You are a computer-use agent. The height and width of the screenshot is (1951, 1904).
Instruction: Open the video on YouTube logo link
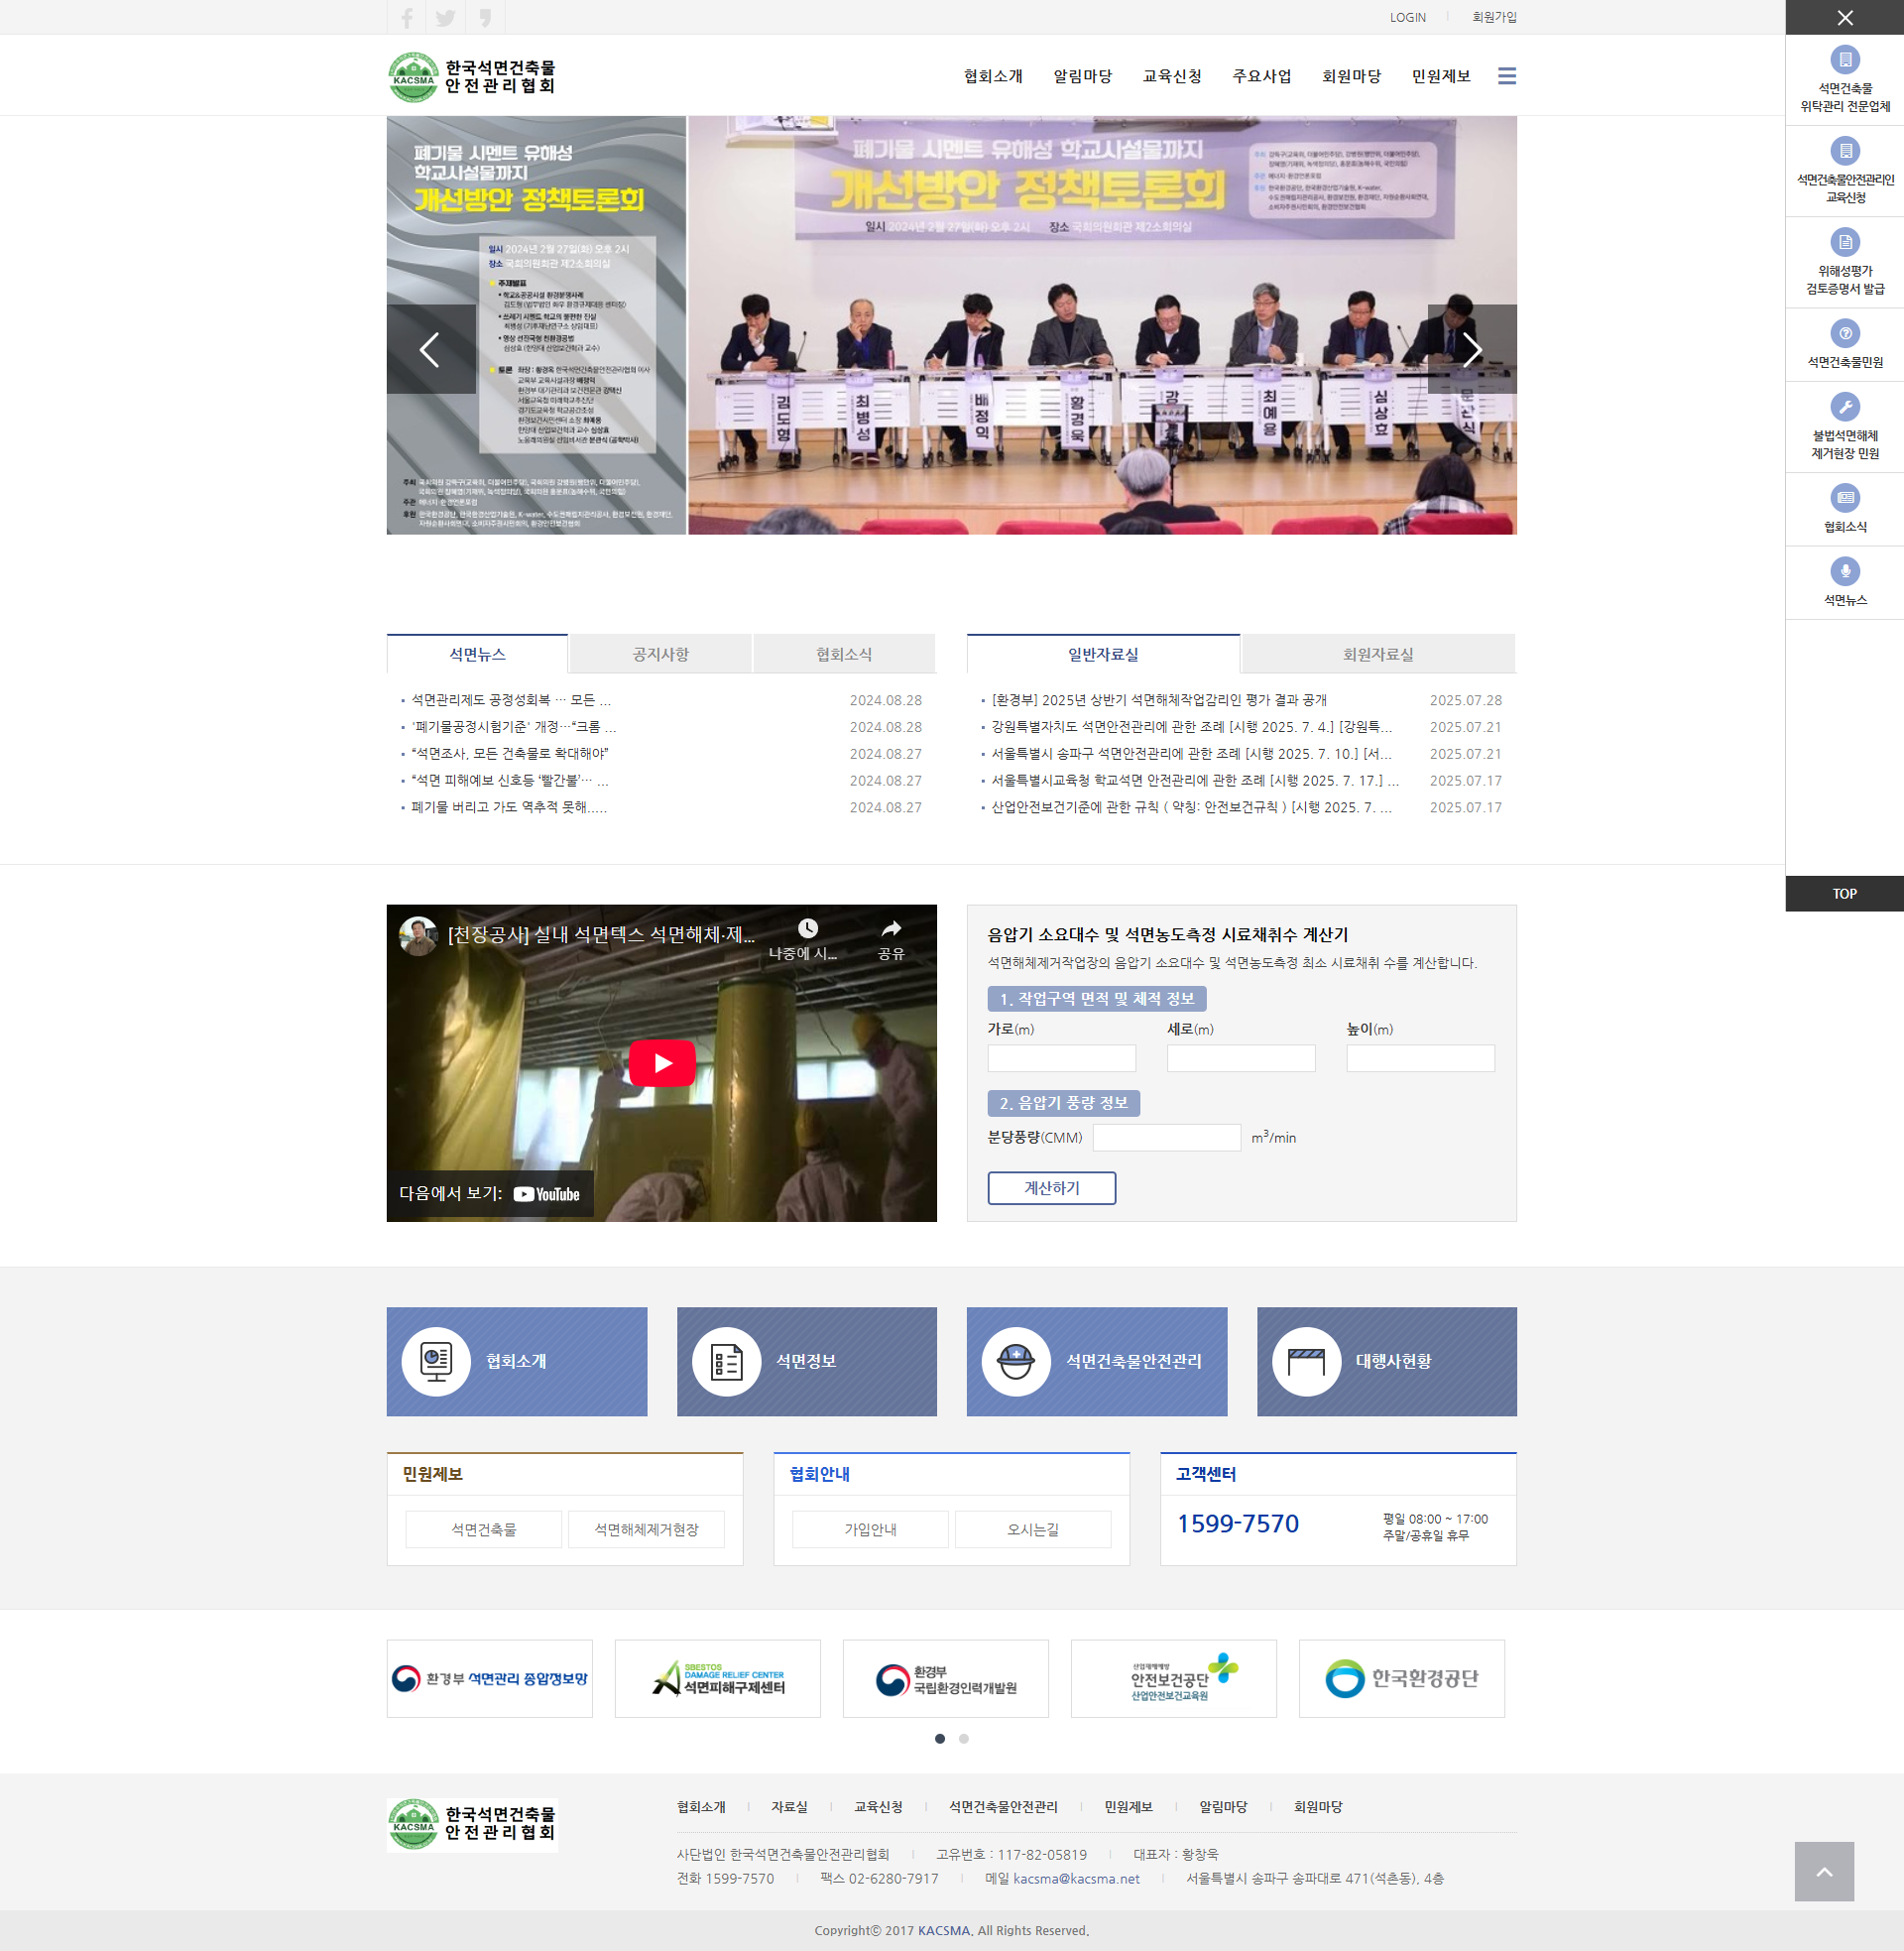click(x=546, y=1194)
